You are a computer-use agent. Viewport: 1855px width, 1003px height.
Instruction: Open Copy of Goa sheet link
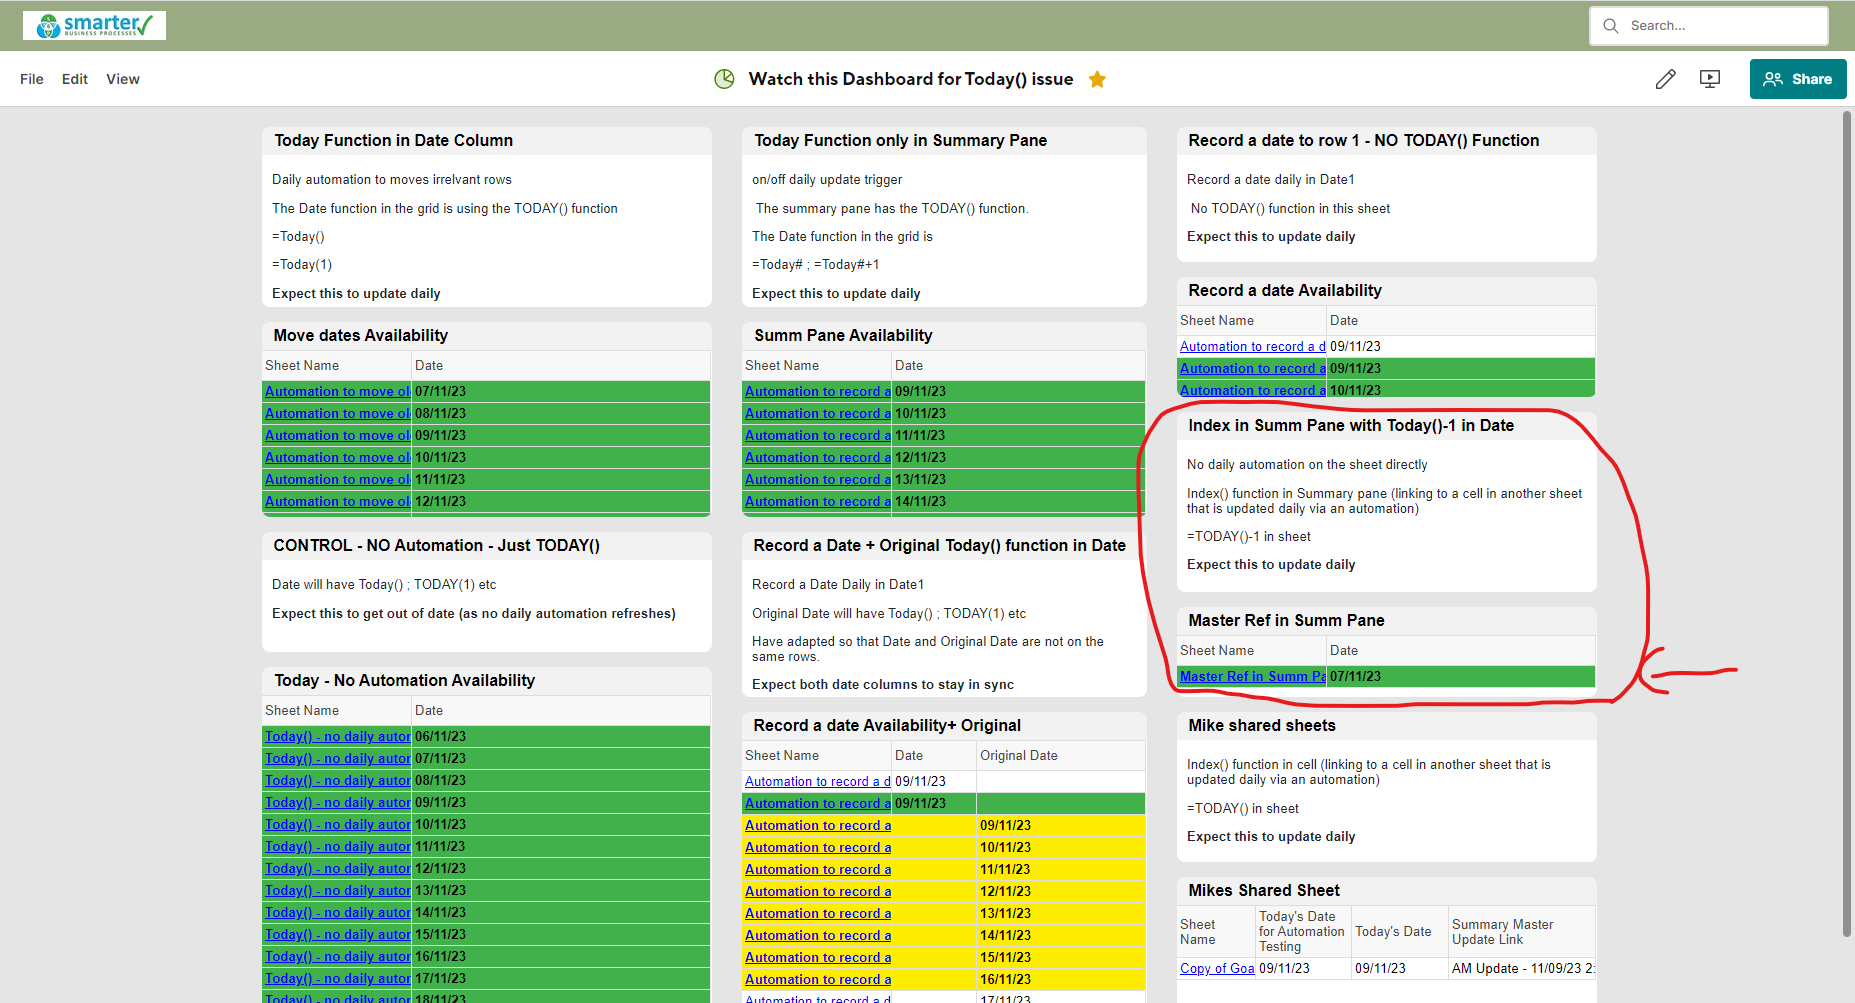point(1217,969)
